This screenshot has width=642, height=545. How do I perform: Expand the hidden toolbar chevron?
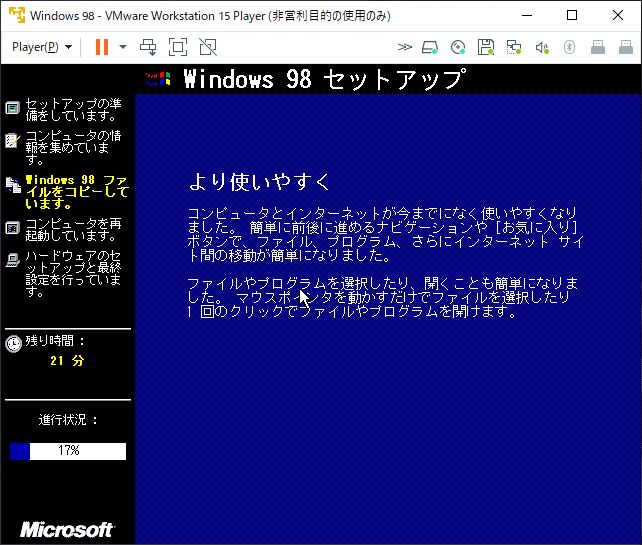[x=405, y=47]
